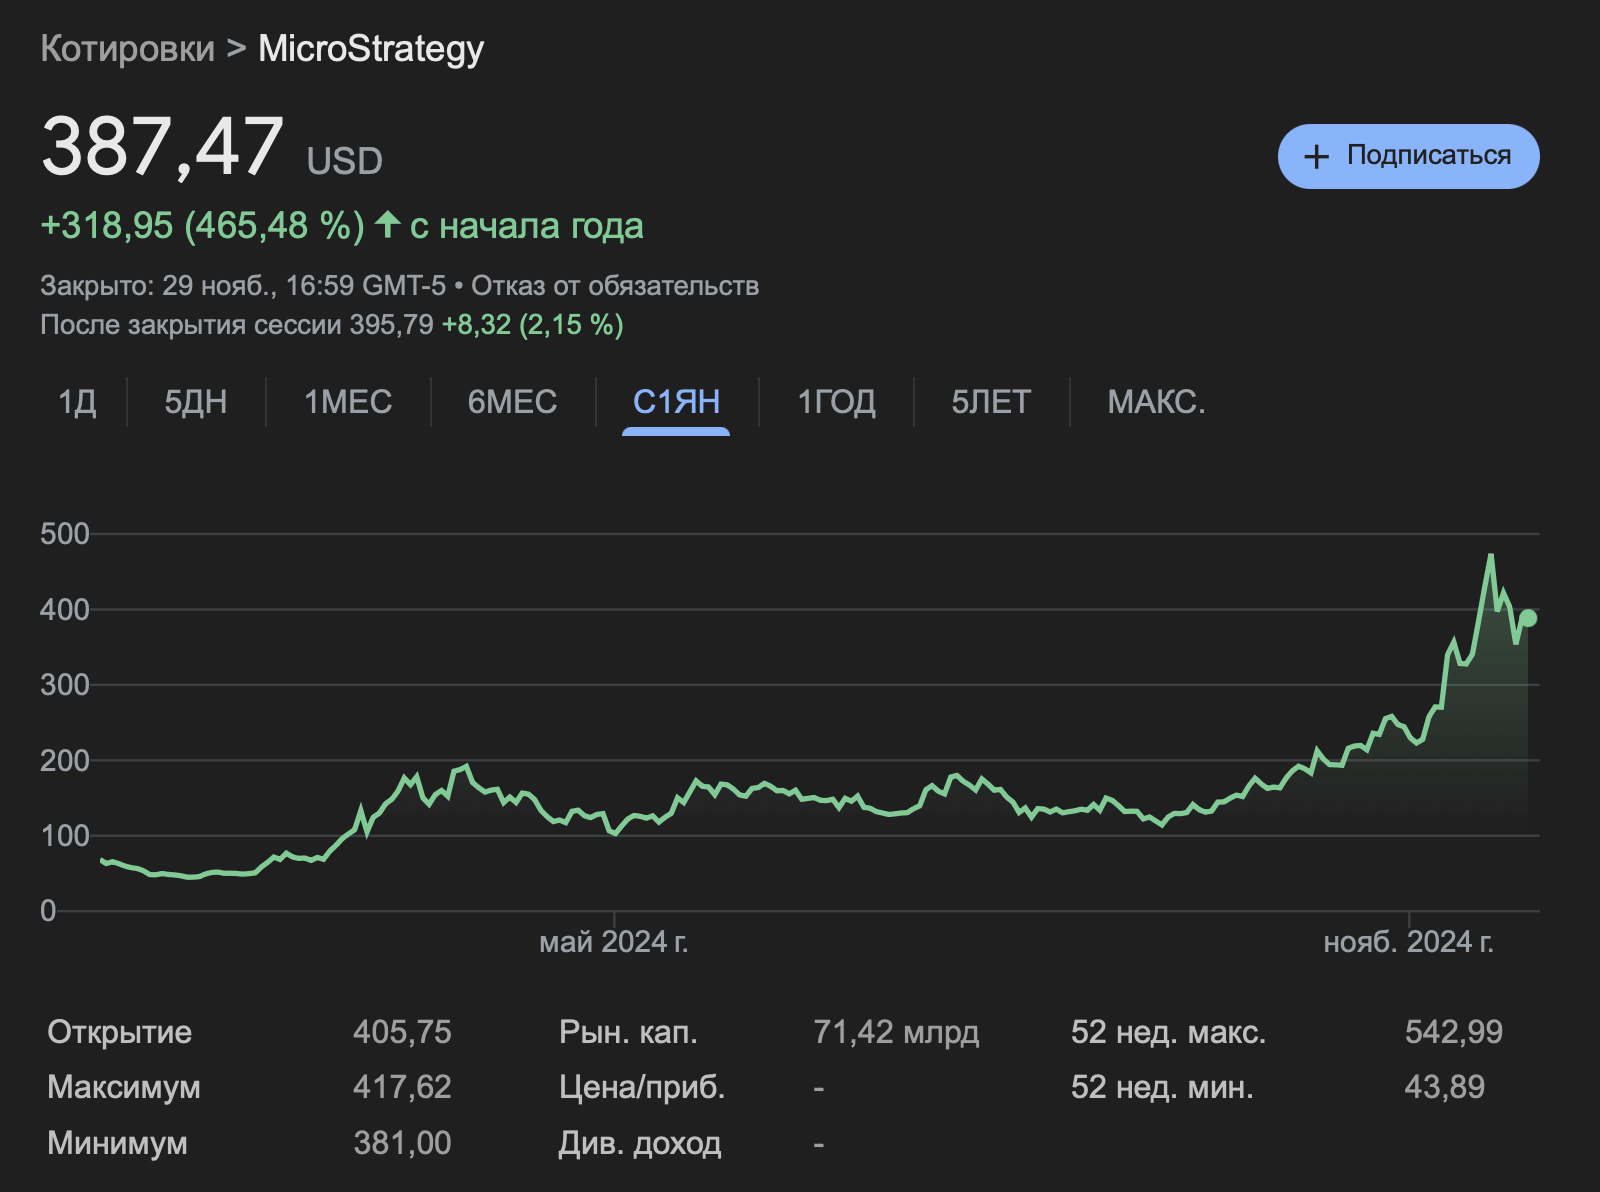
Task: Click the 400 y-axis label
Action: 64,609
